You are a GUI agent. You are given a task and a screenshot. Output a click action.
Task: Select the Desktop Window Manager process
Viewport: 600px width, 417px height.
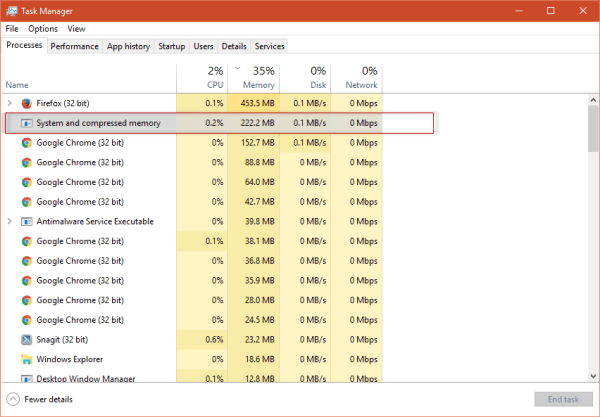(191, 378)
